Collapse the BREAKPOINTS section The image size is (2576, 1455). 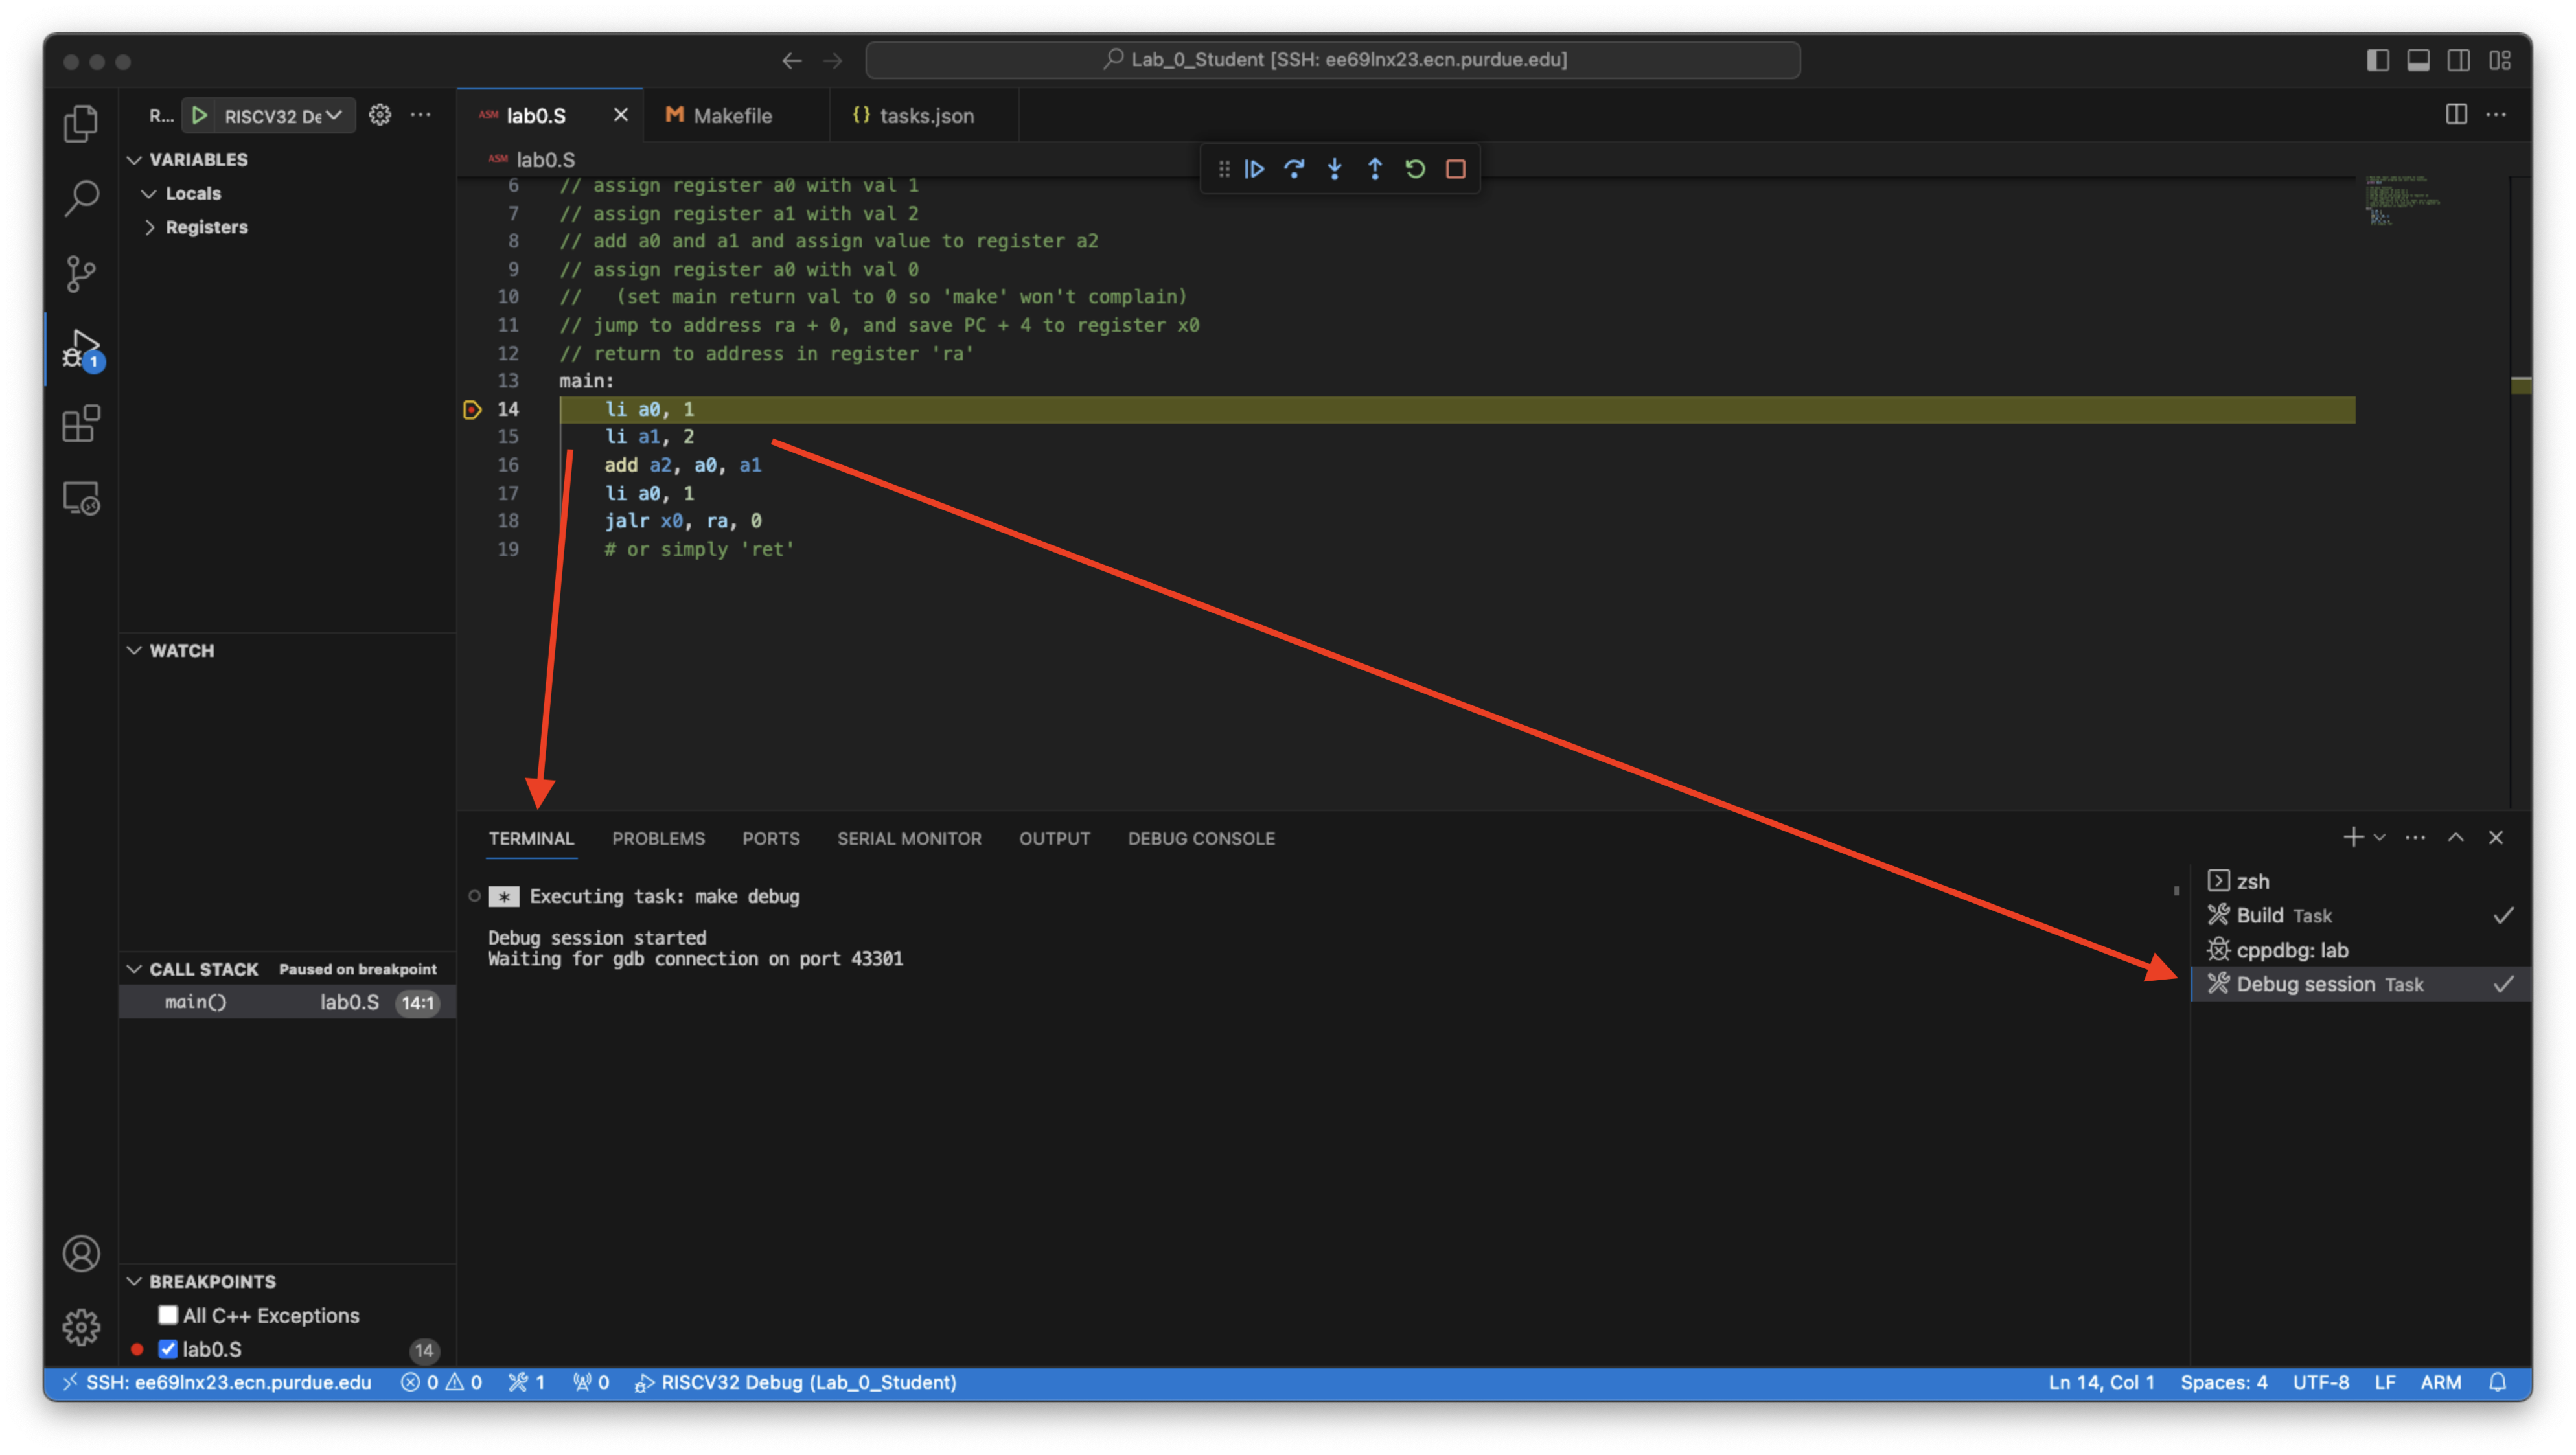(134, 1281)
